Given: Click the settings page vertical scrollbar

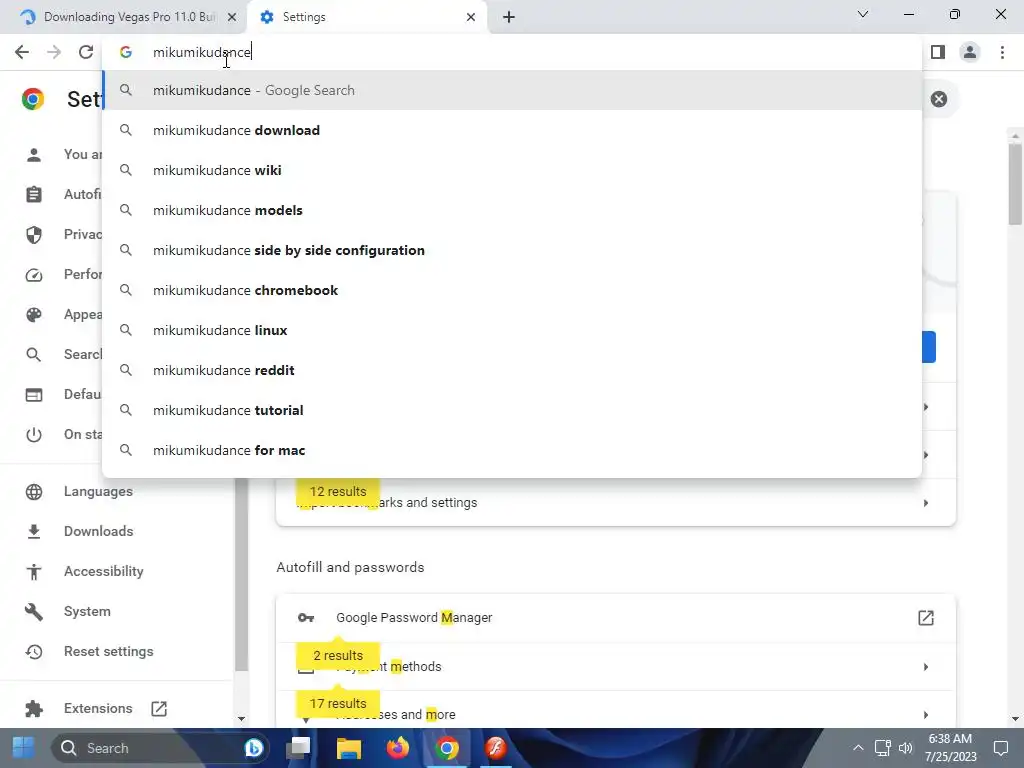Looking at the screenshot, I should [x=1015, y=184].
